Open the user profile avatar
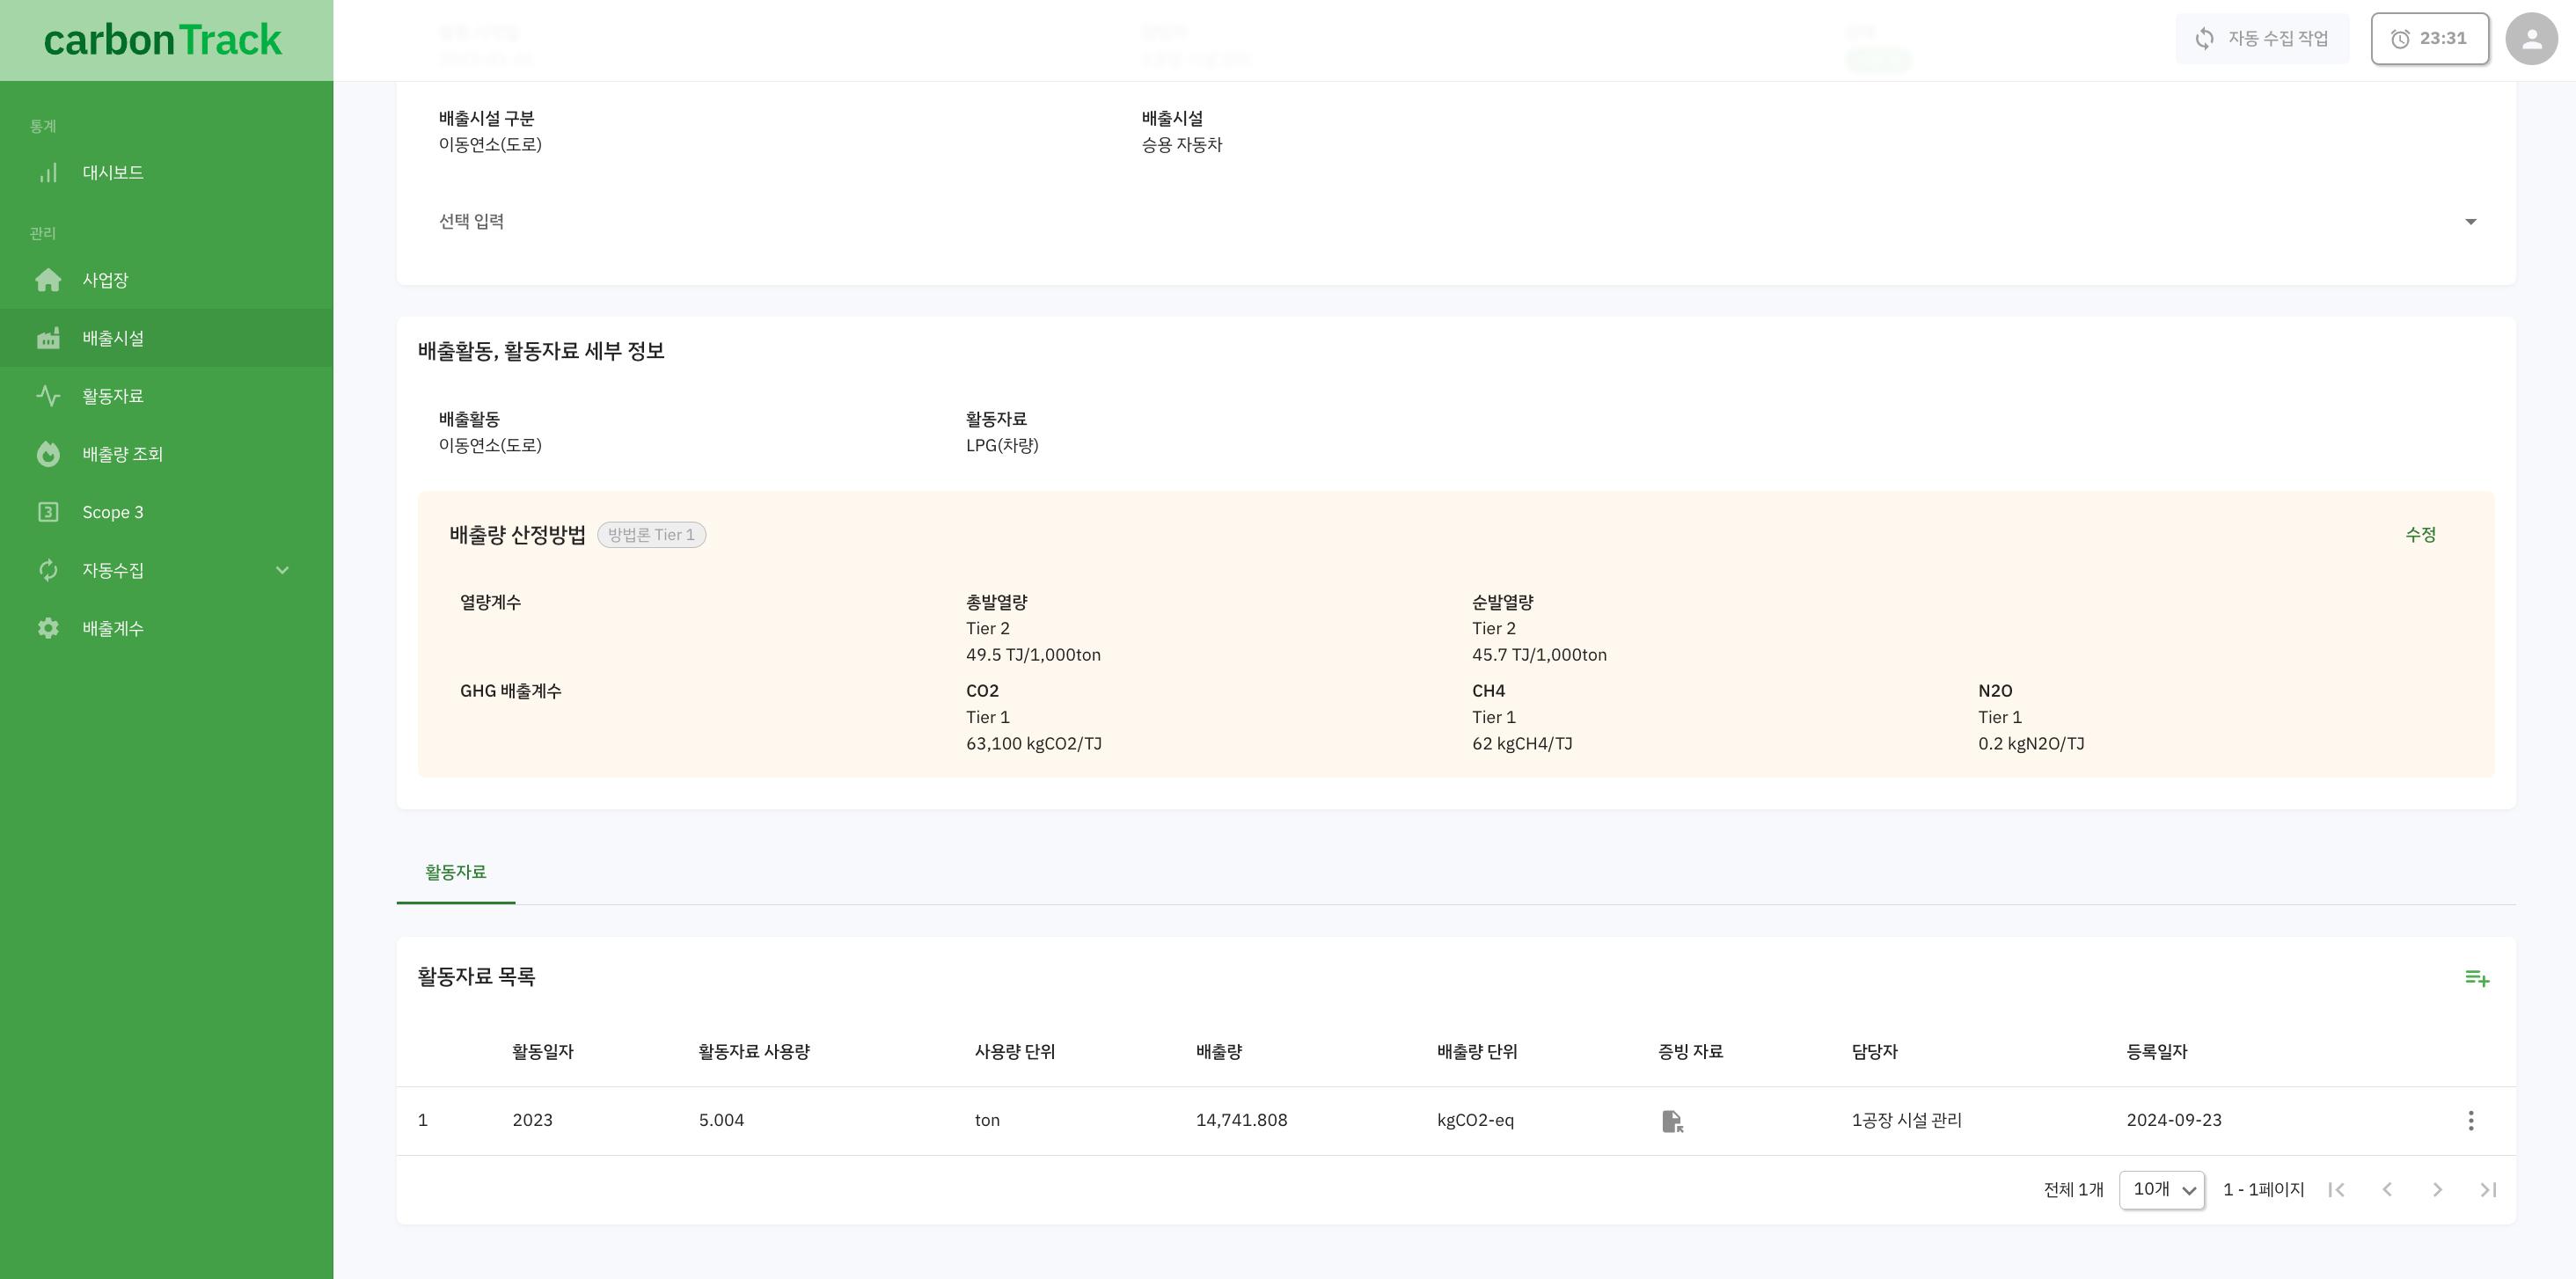 (x=2531, y=38)
